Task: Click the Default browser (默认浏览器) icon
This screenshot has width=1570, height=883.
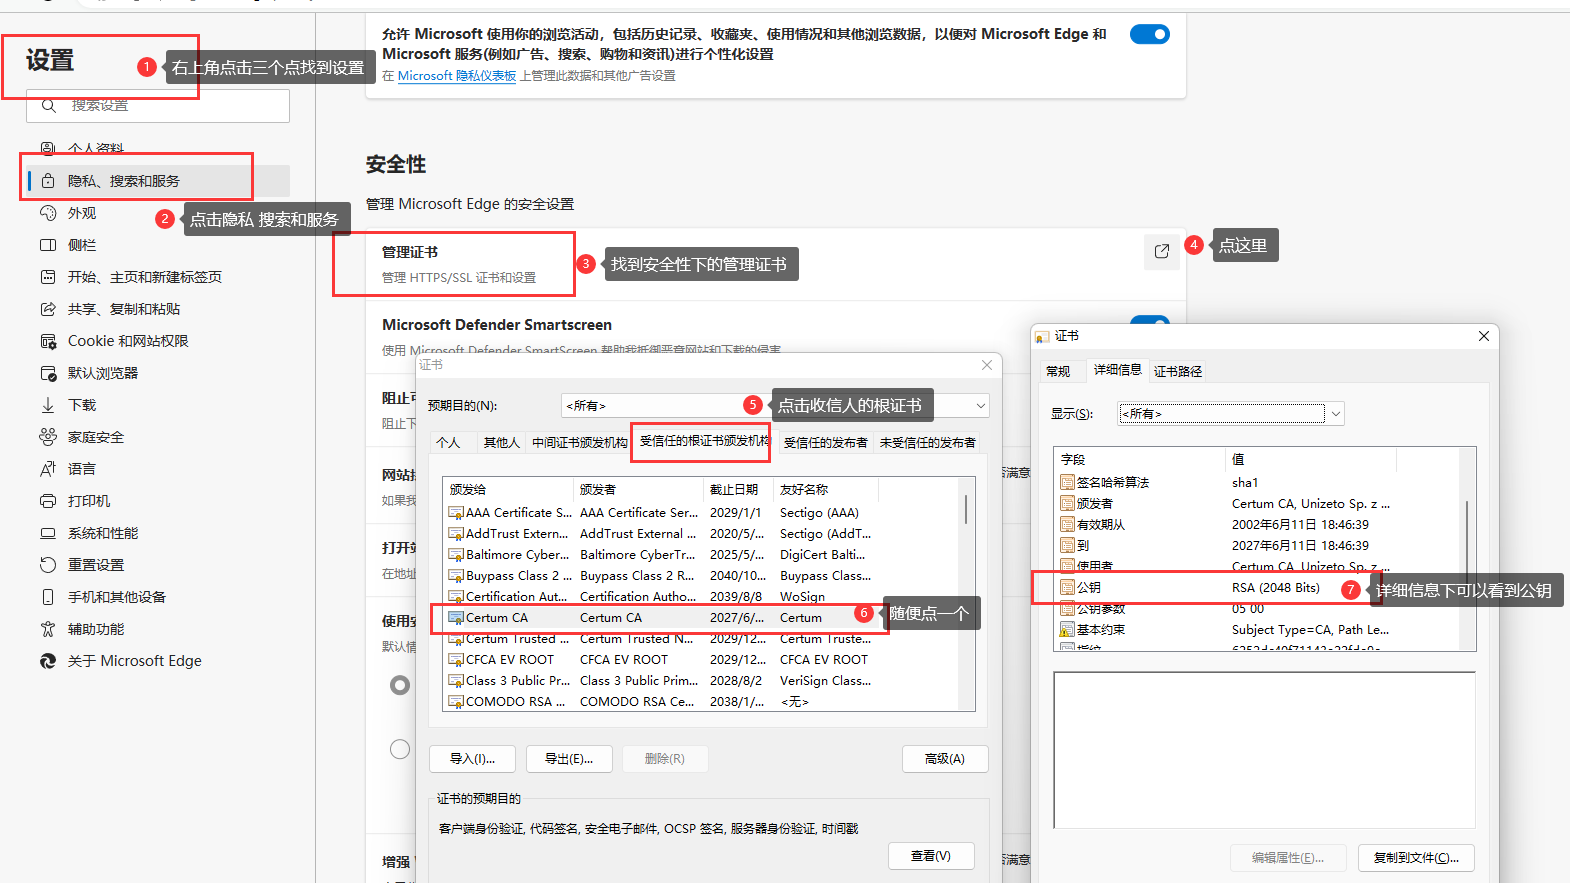Action: 48,373
